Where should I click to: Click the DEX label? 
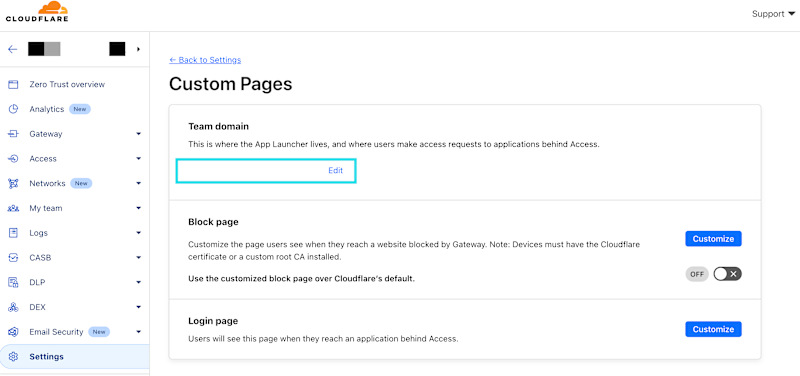coord(38,307)
